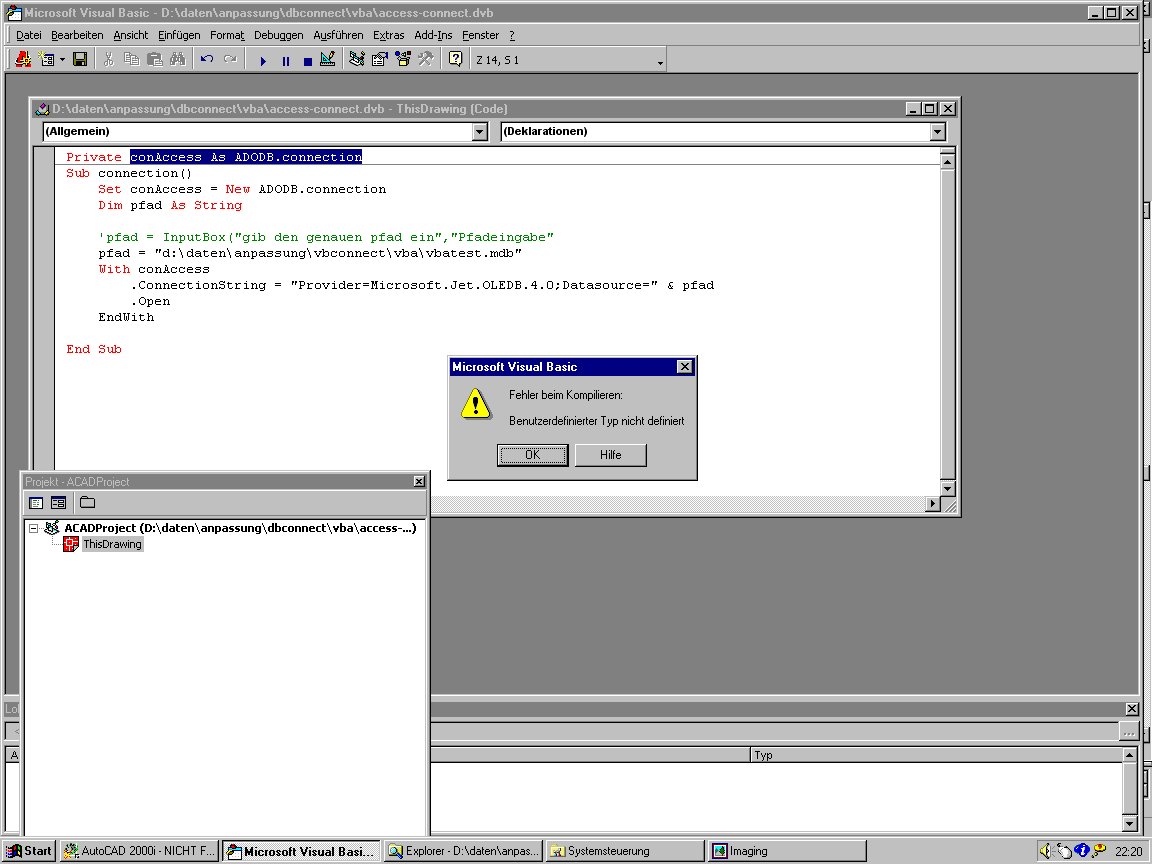Image resolution: width=1152 pixels, height=864 pixels.
Task: Click the volume speaker tray icon
Action: [x=1045, y=851]
